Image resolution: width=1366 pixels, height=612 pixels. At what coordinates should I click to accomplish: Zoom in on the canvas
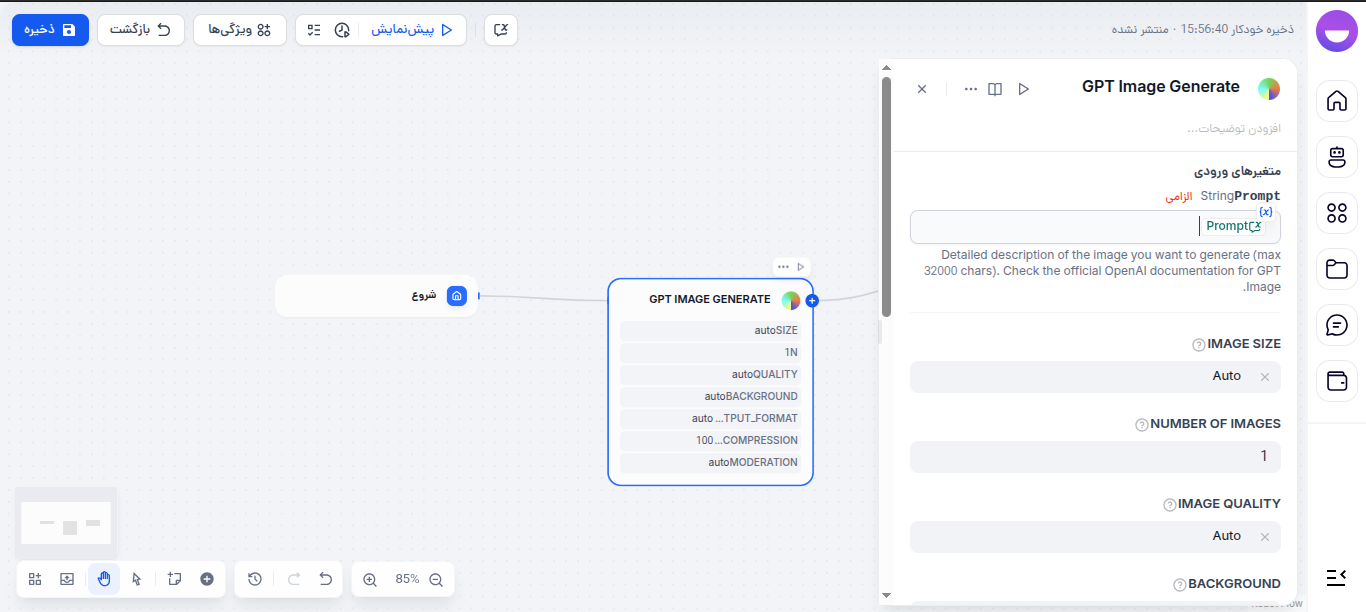[x=369, y=579]
